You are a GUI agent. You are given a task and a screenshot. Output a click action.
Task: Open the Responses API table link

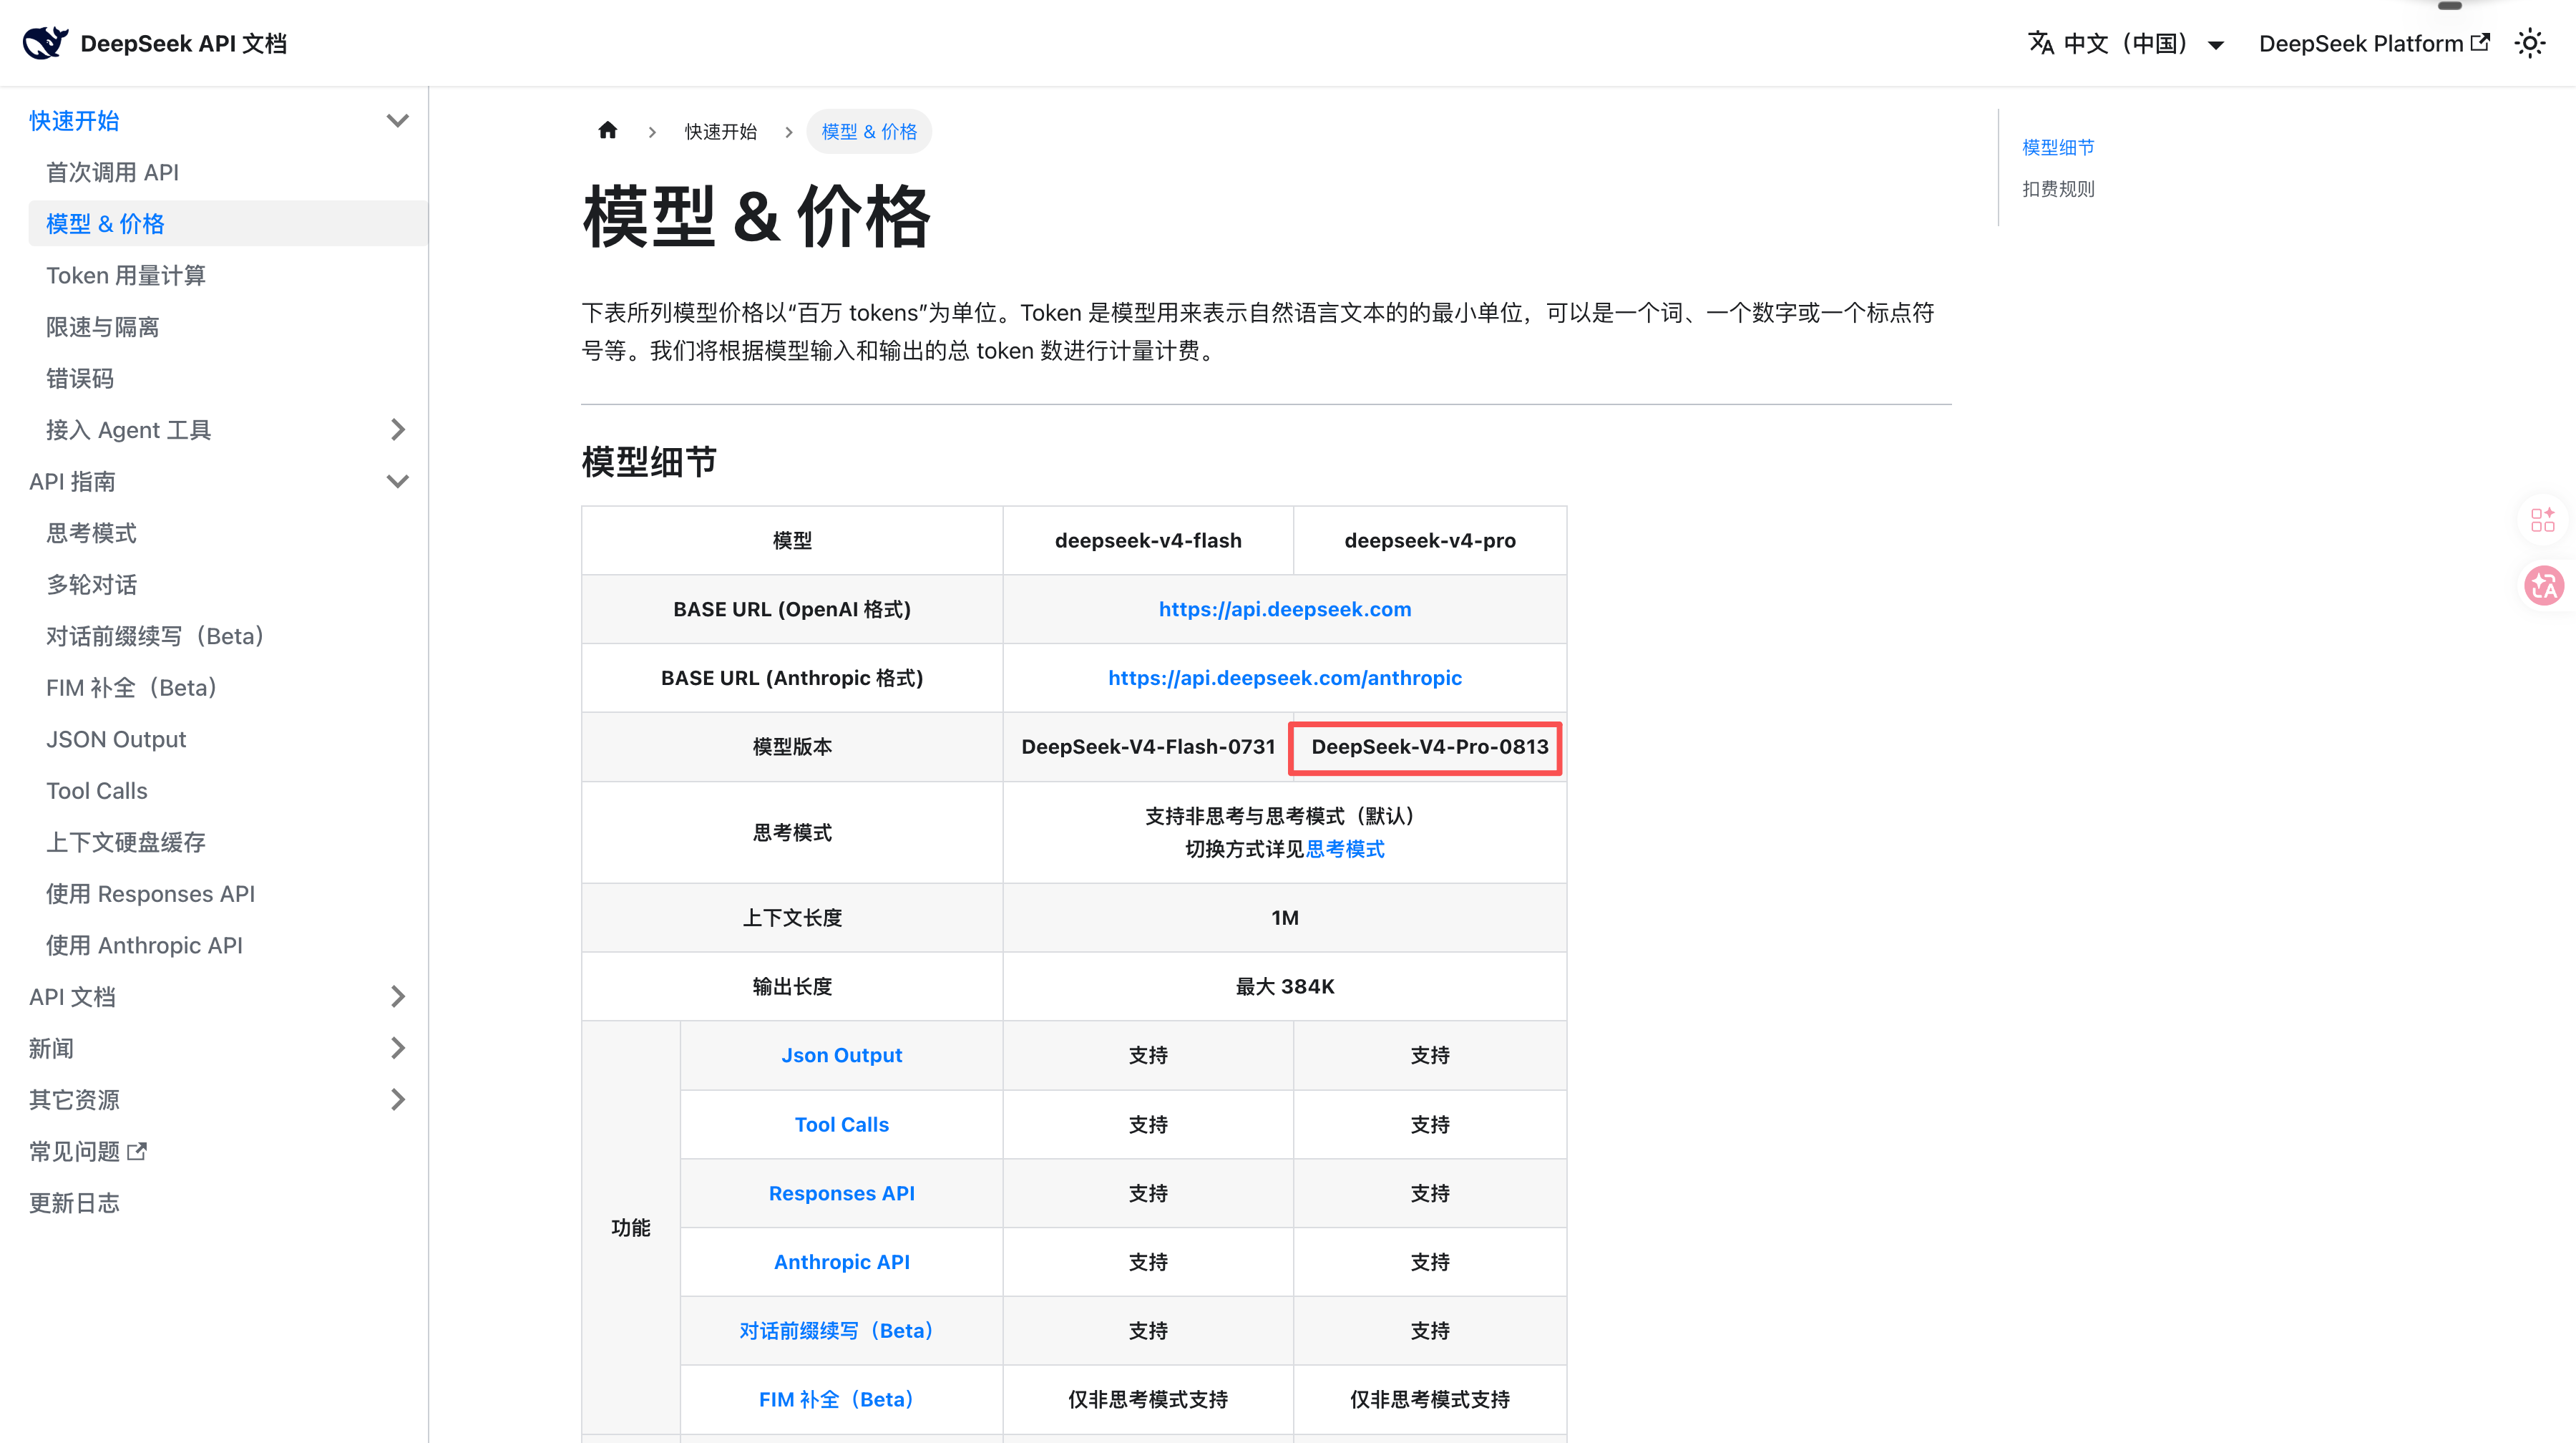842,1193
